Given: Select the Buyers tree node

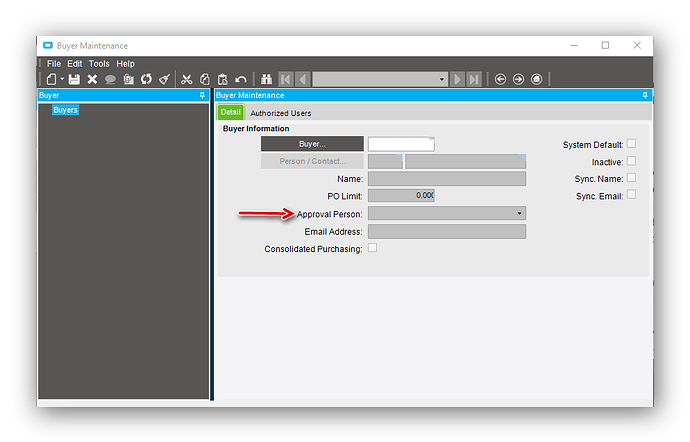Looking at the screenshot, I should coord(66,110).
